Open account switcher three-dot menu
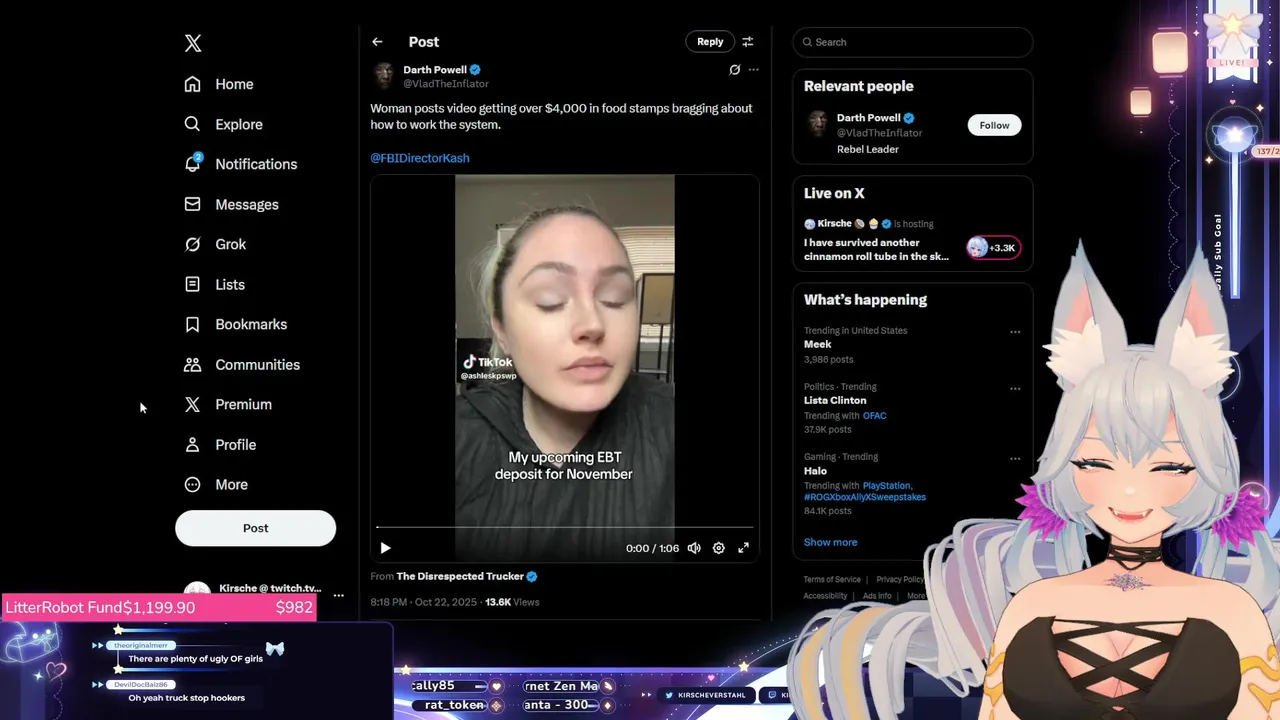 [338, 596]
